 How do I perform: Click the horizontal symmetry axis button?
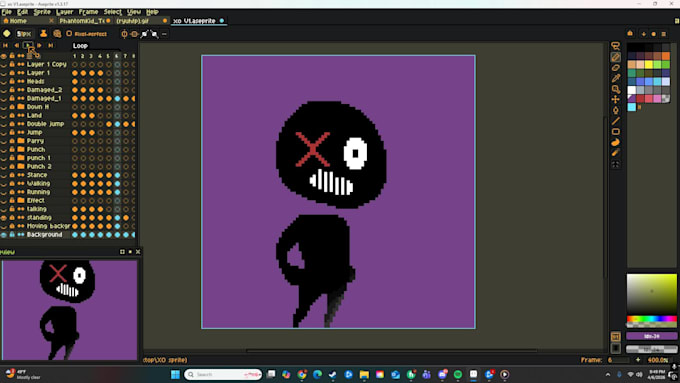click(134, 34)
